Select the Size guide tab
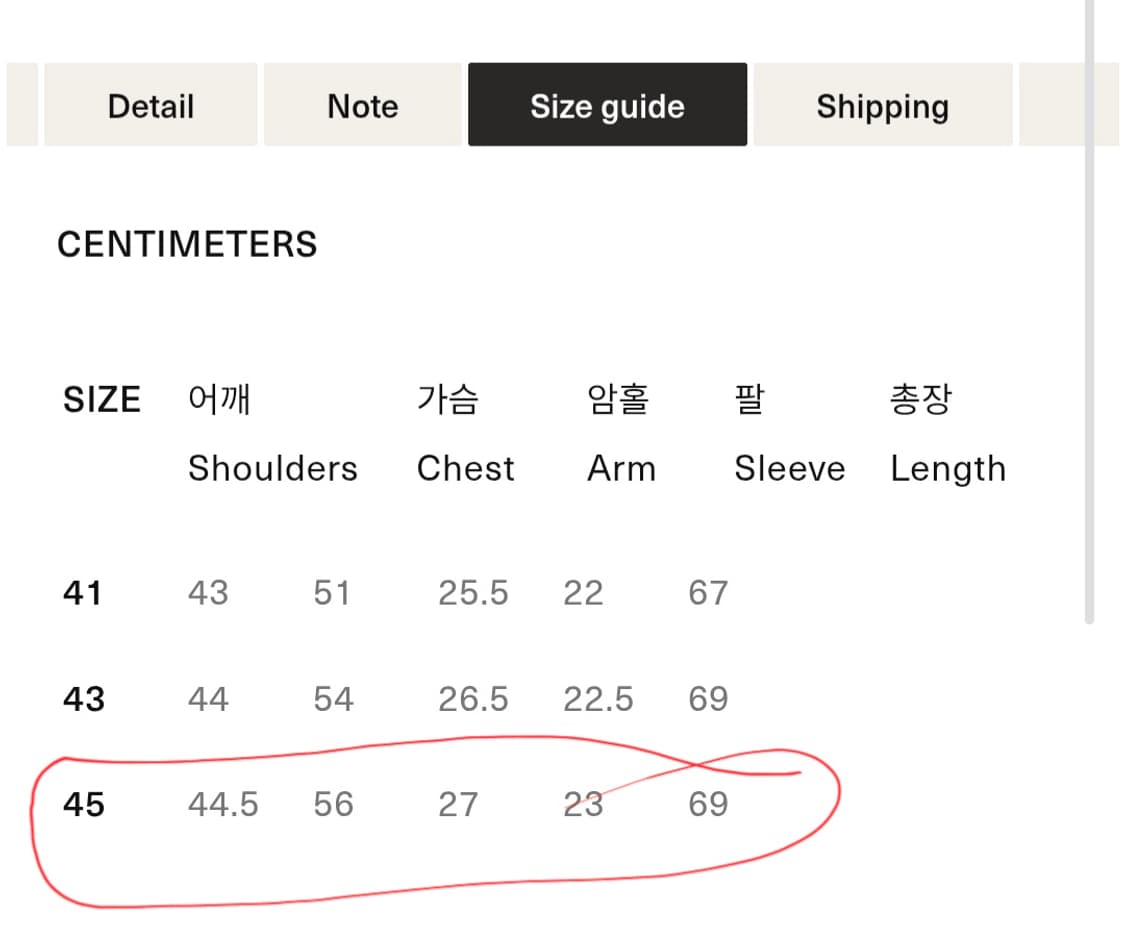 pos(607,106)
